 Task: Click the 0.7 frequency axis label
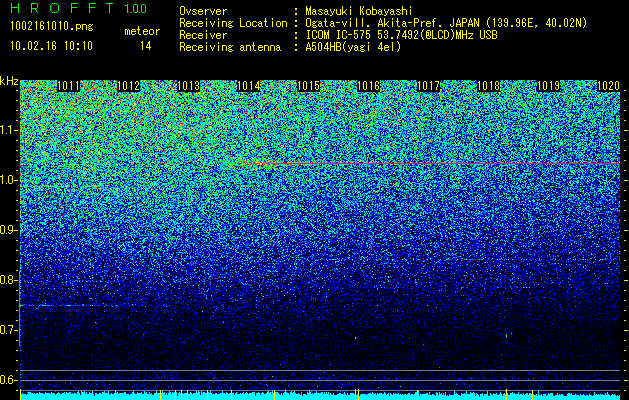pyautogui.click(x=9, y=330)
